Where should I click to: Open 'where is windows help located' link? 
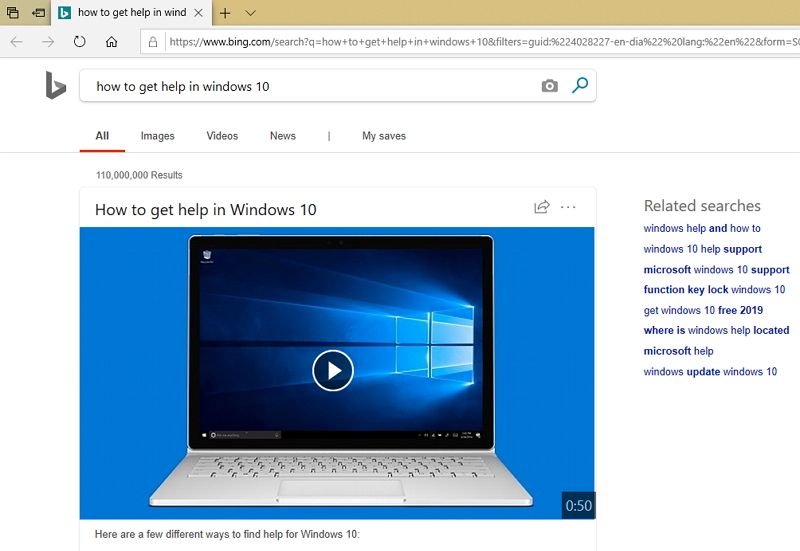(x=716, y=330)
